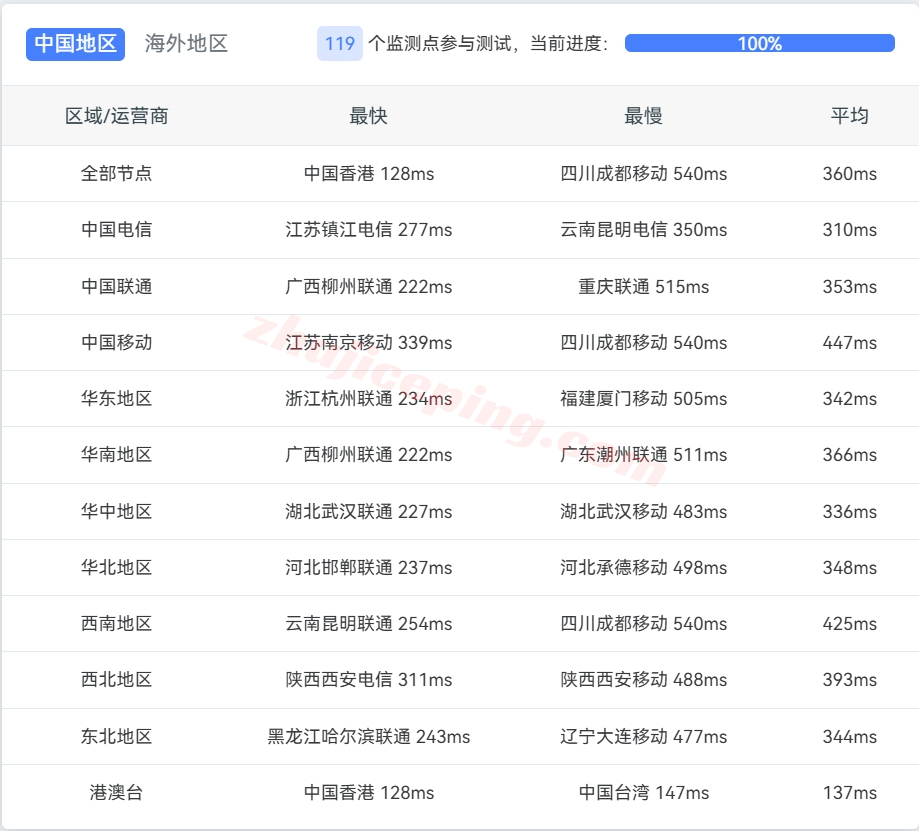Image resolution: width=919 pixels, height=831 pixels.
Task: Select the 华东地区 row label
Action: (x=117, y=399)
